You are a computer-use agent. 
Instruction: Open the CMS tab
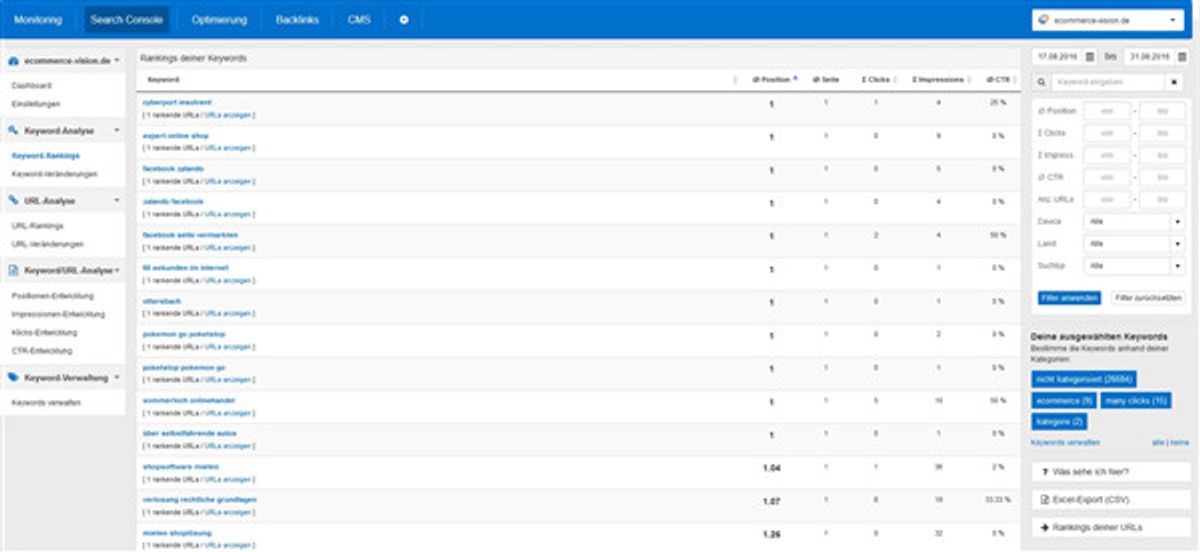point(359,19)
